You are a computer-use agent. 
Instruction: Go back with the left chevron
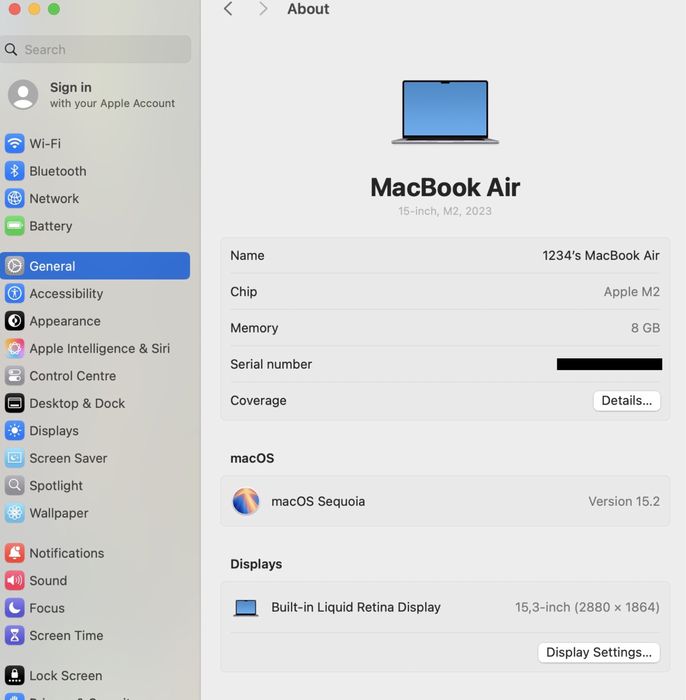[228, 9]
